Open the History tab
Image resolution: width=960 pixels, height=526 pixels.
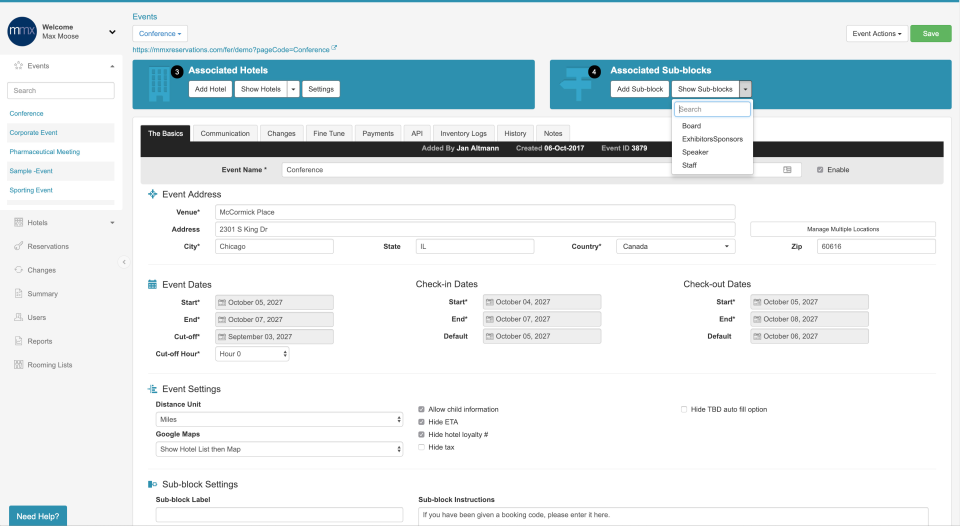coord(515,133)
